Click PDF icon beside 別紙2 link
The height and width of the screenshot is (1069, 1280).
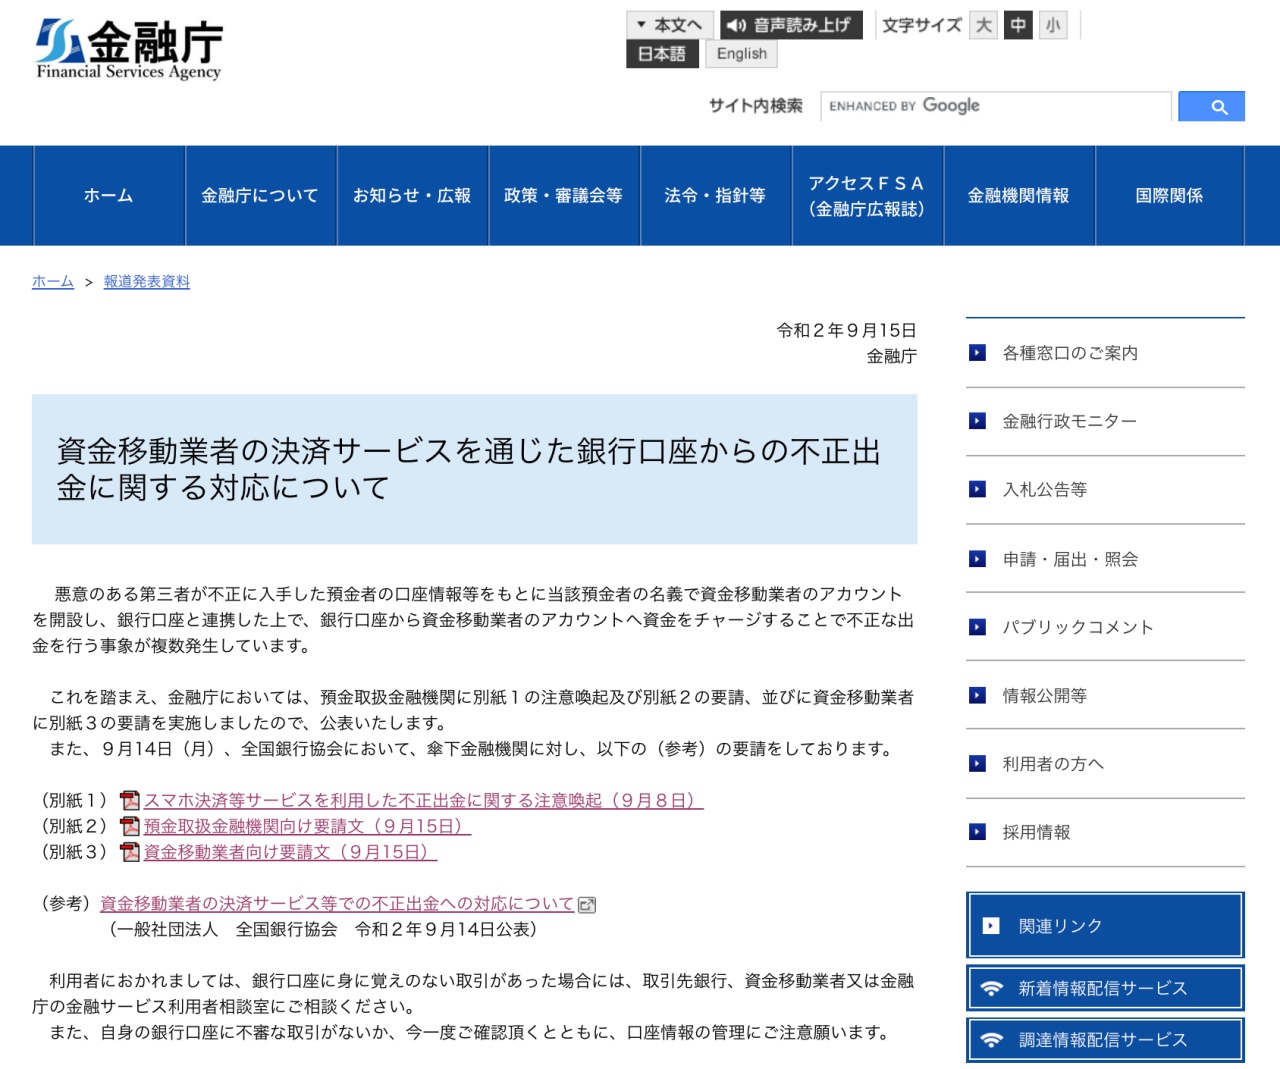pyautogui.click(x=130, y=827)
